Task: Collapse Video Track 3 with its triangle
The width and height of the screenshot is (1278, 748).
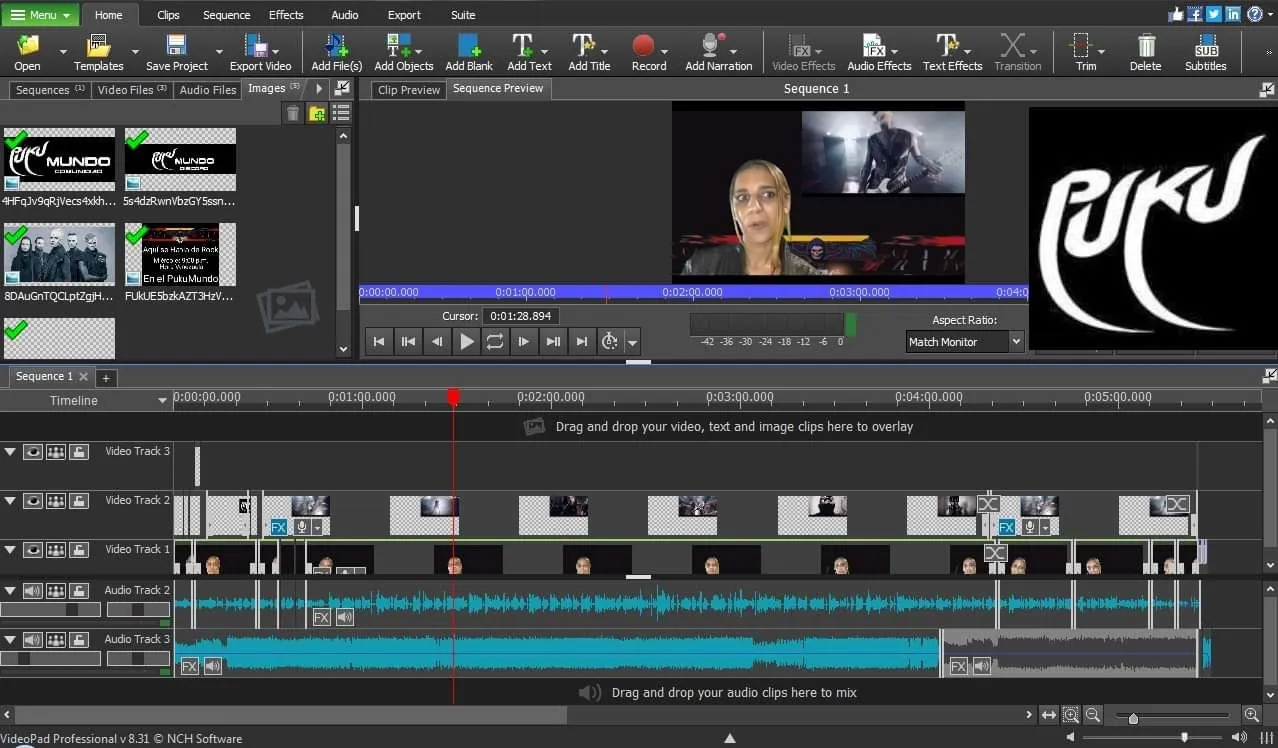Action: [x=10, y=452]
